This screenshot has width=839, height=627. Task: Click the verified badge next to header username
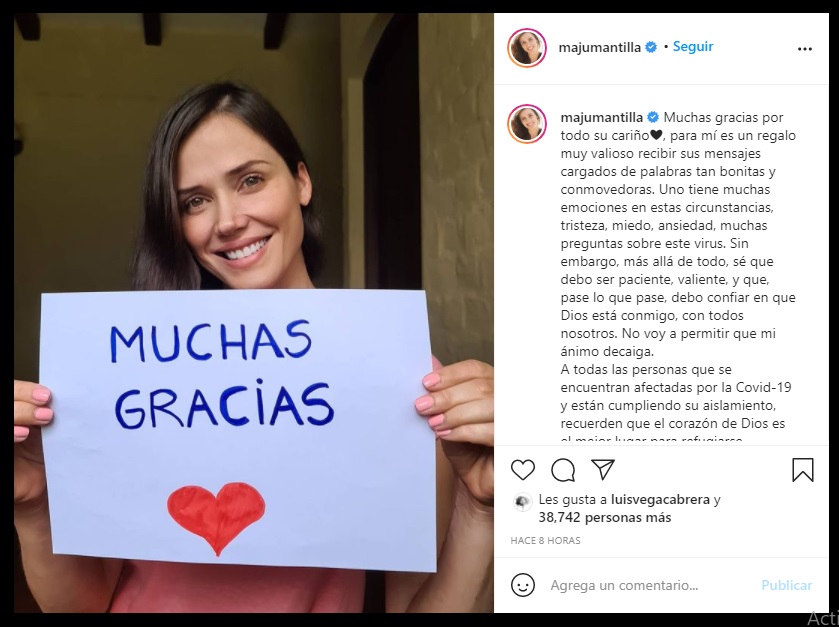coord(651,47)
